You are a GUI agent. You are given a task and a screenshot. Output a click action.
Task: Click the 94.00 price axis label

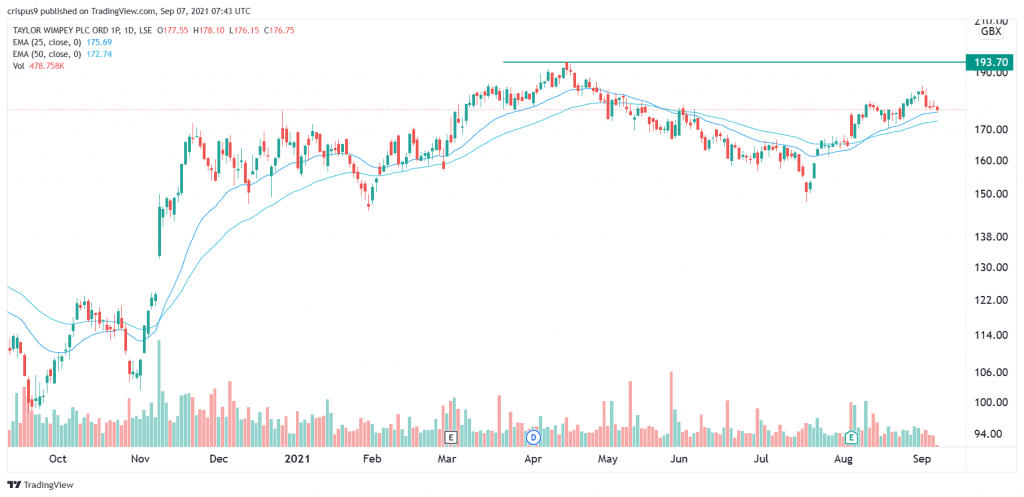(x=987, y=434)
